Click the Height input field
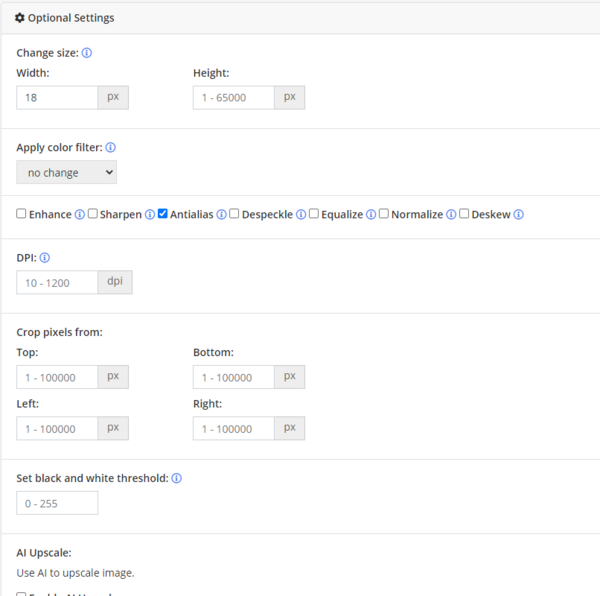Viewport: 600px width, 596px height. [x=234, y=98]
